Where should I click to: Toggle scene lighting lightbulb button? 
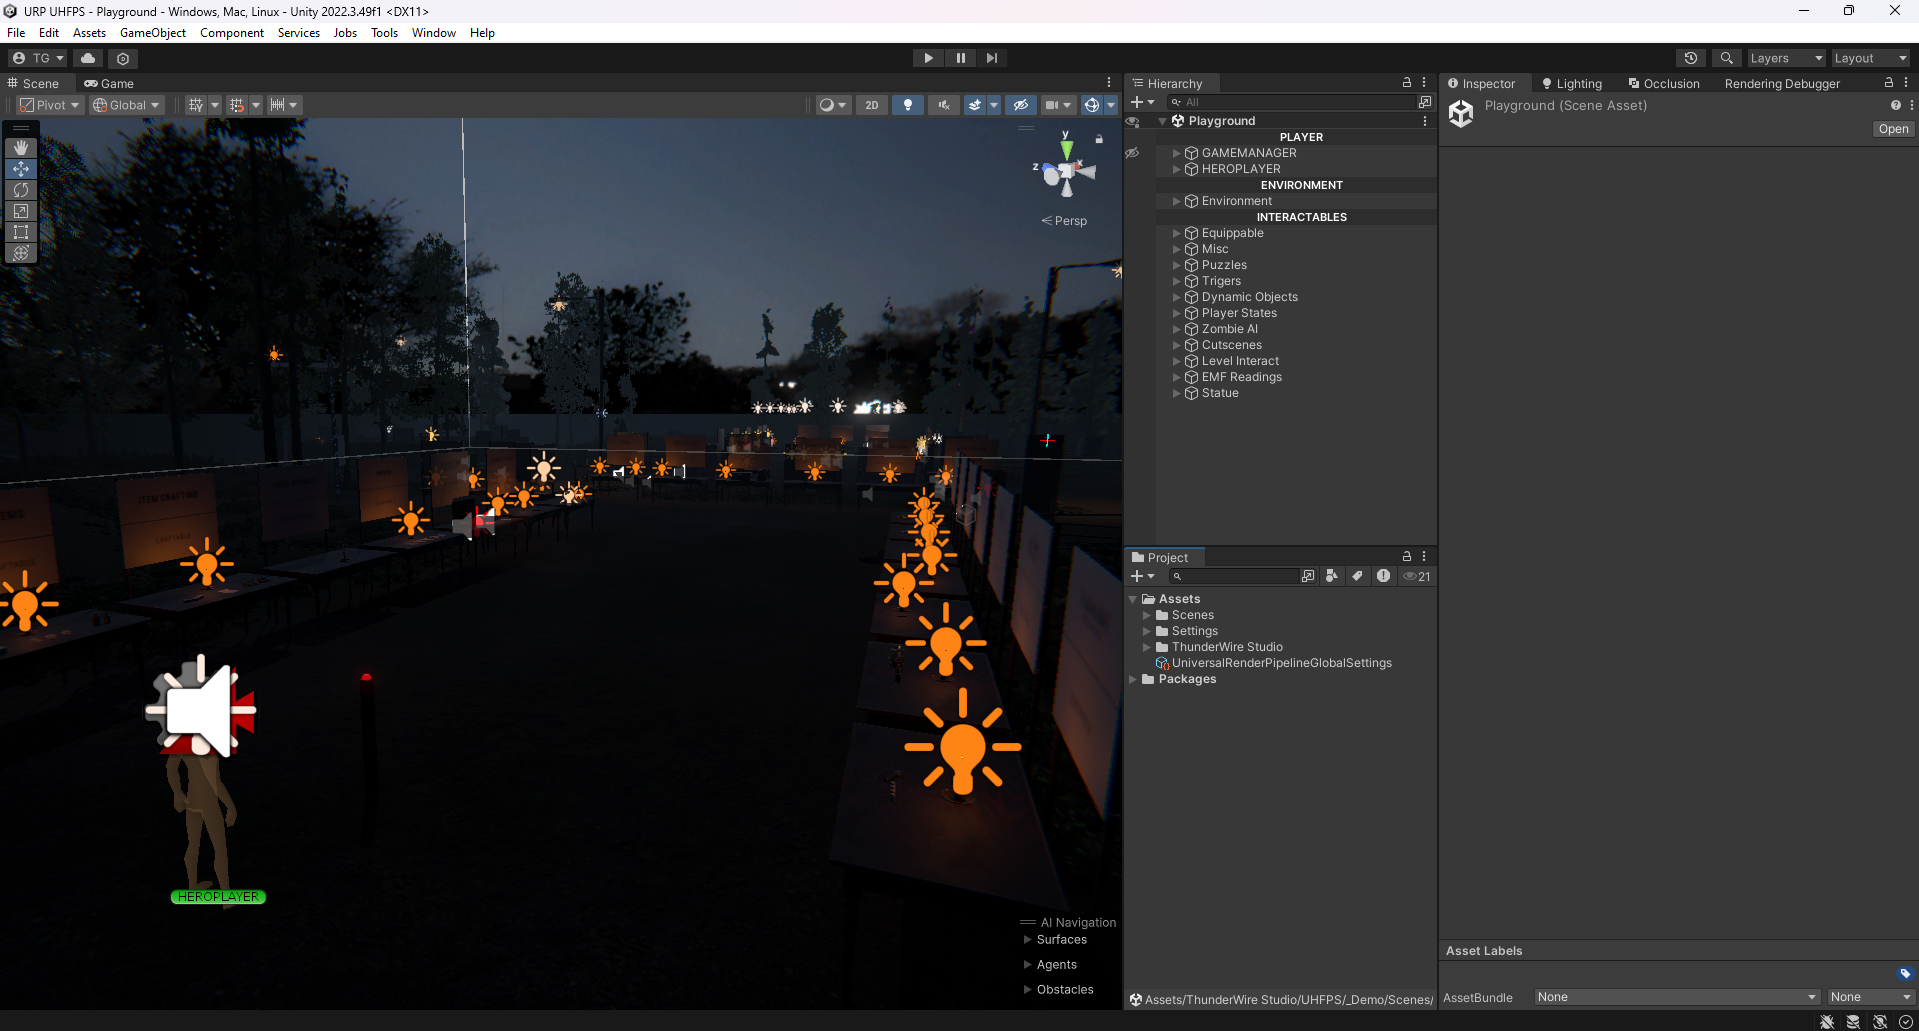[907, 105]
